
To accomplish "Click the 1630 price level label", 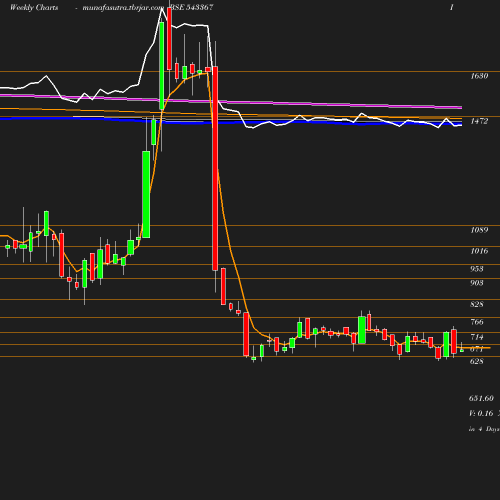I will (x=479, y=76).
